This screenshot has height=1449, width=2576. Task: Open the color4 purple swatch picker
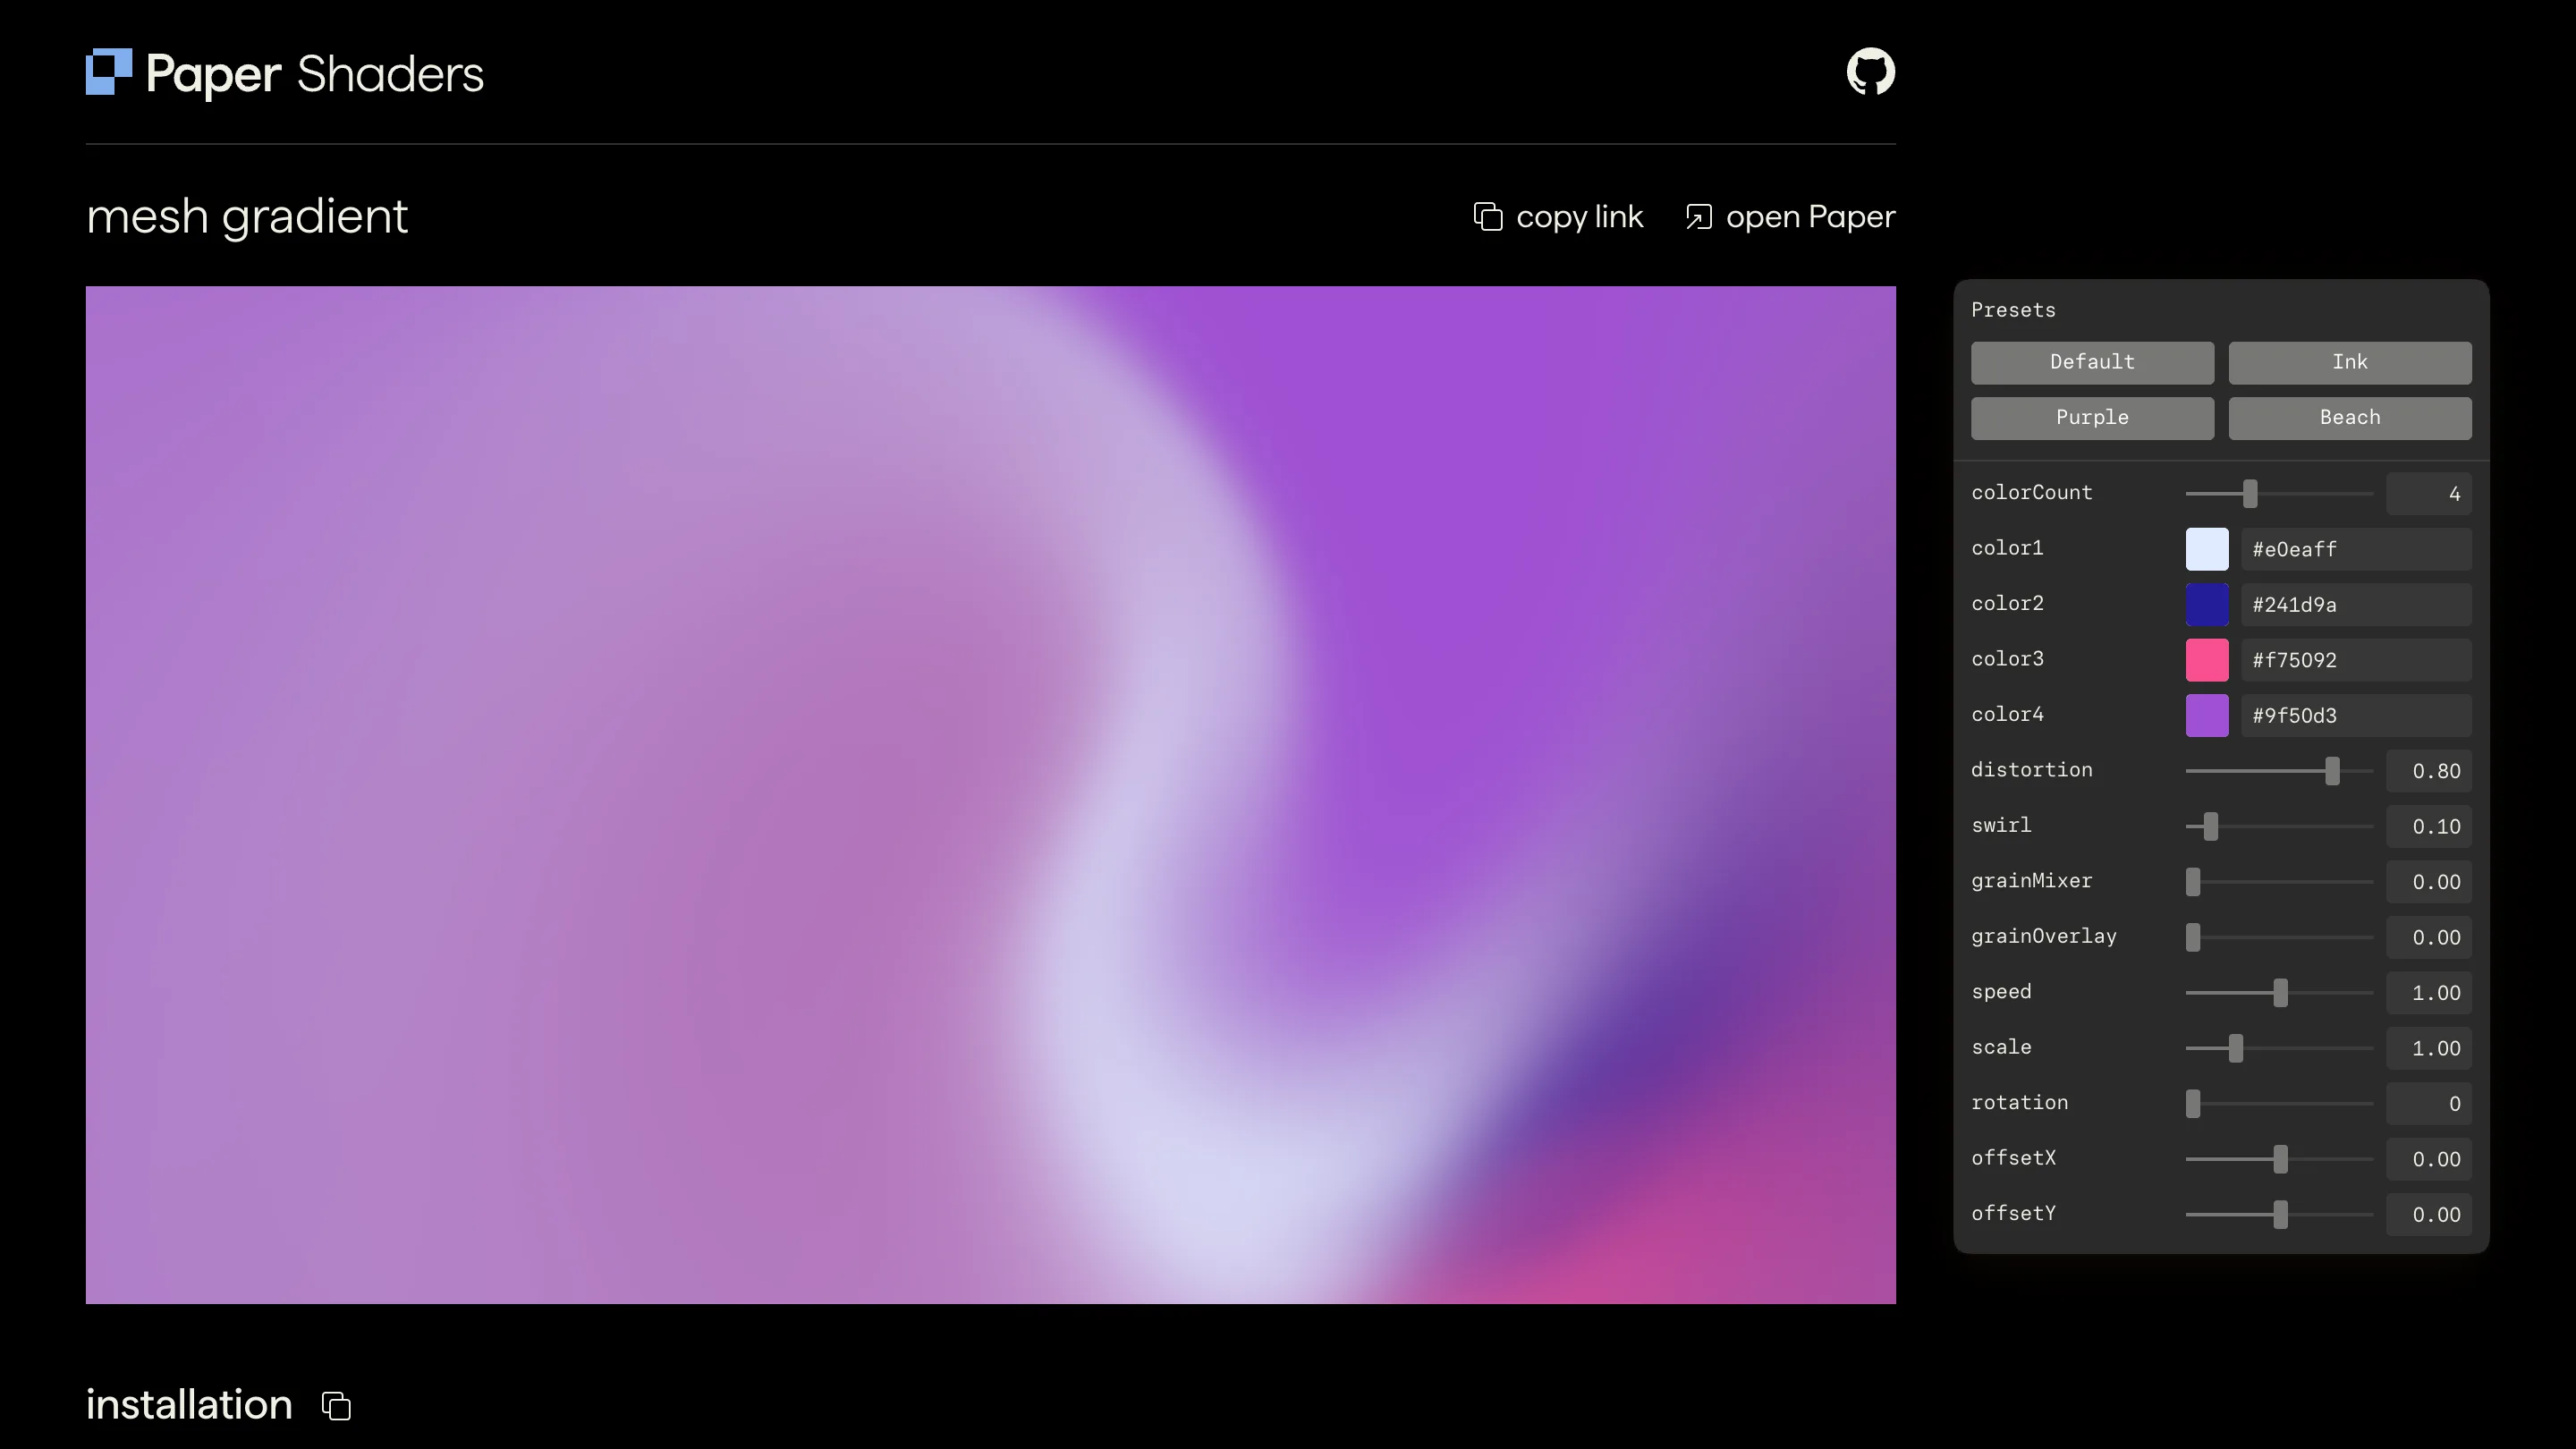[x=2207, y=715]
